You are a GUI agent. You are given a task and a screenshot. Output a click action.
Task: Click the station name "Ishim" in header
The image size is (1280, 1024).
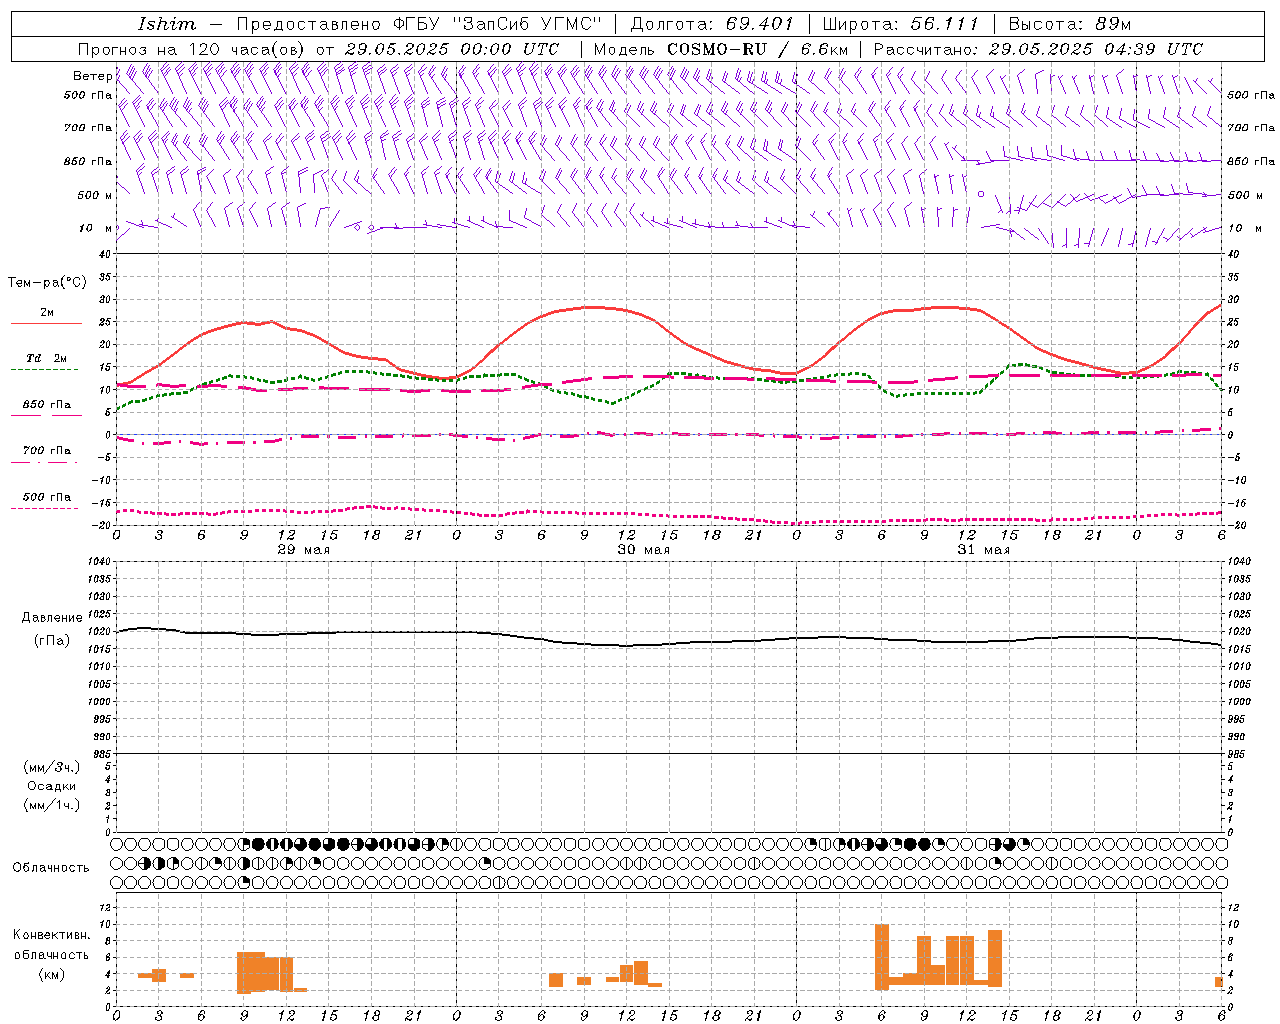(x=167, y=24)
